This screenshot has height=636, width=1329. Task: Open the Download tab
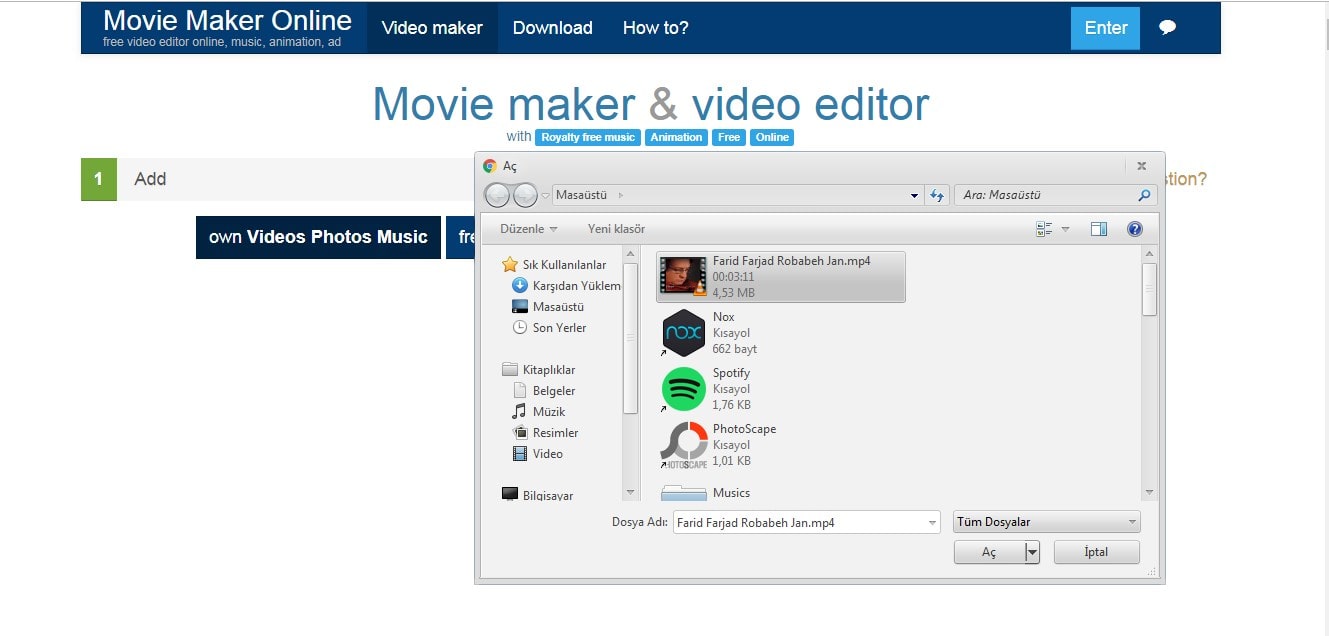(552, 28)
